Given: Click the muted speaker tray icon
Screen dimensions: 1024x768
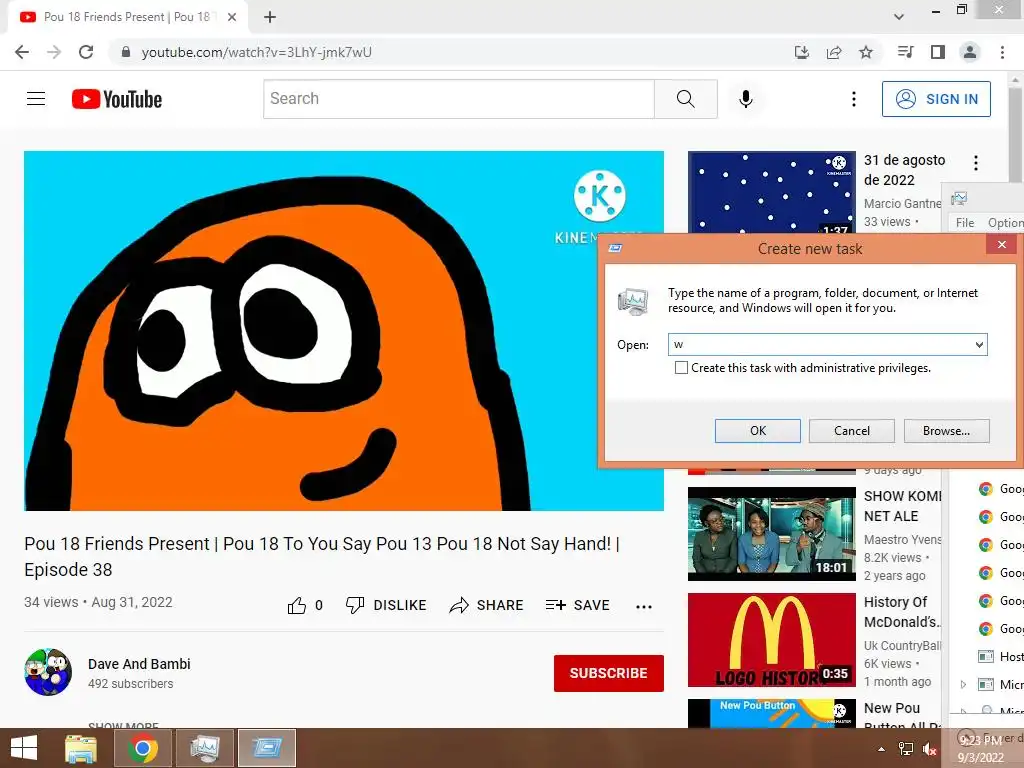Looking at the screenshot, I should point(930,750).
